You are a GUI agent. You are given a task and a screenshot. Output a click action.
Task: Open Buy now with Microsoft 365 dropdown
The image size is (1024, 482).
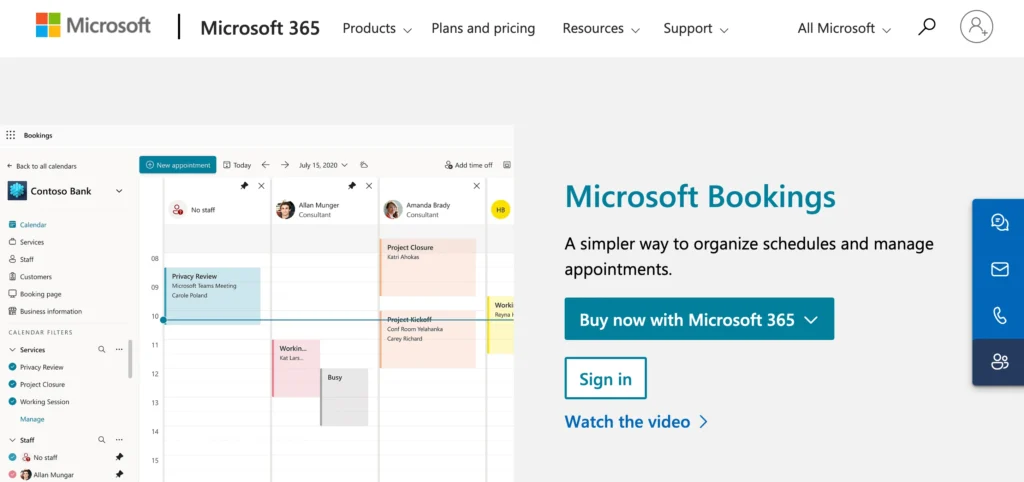coord(699,319)
